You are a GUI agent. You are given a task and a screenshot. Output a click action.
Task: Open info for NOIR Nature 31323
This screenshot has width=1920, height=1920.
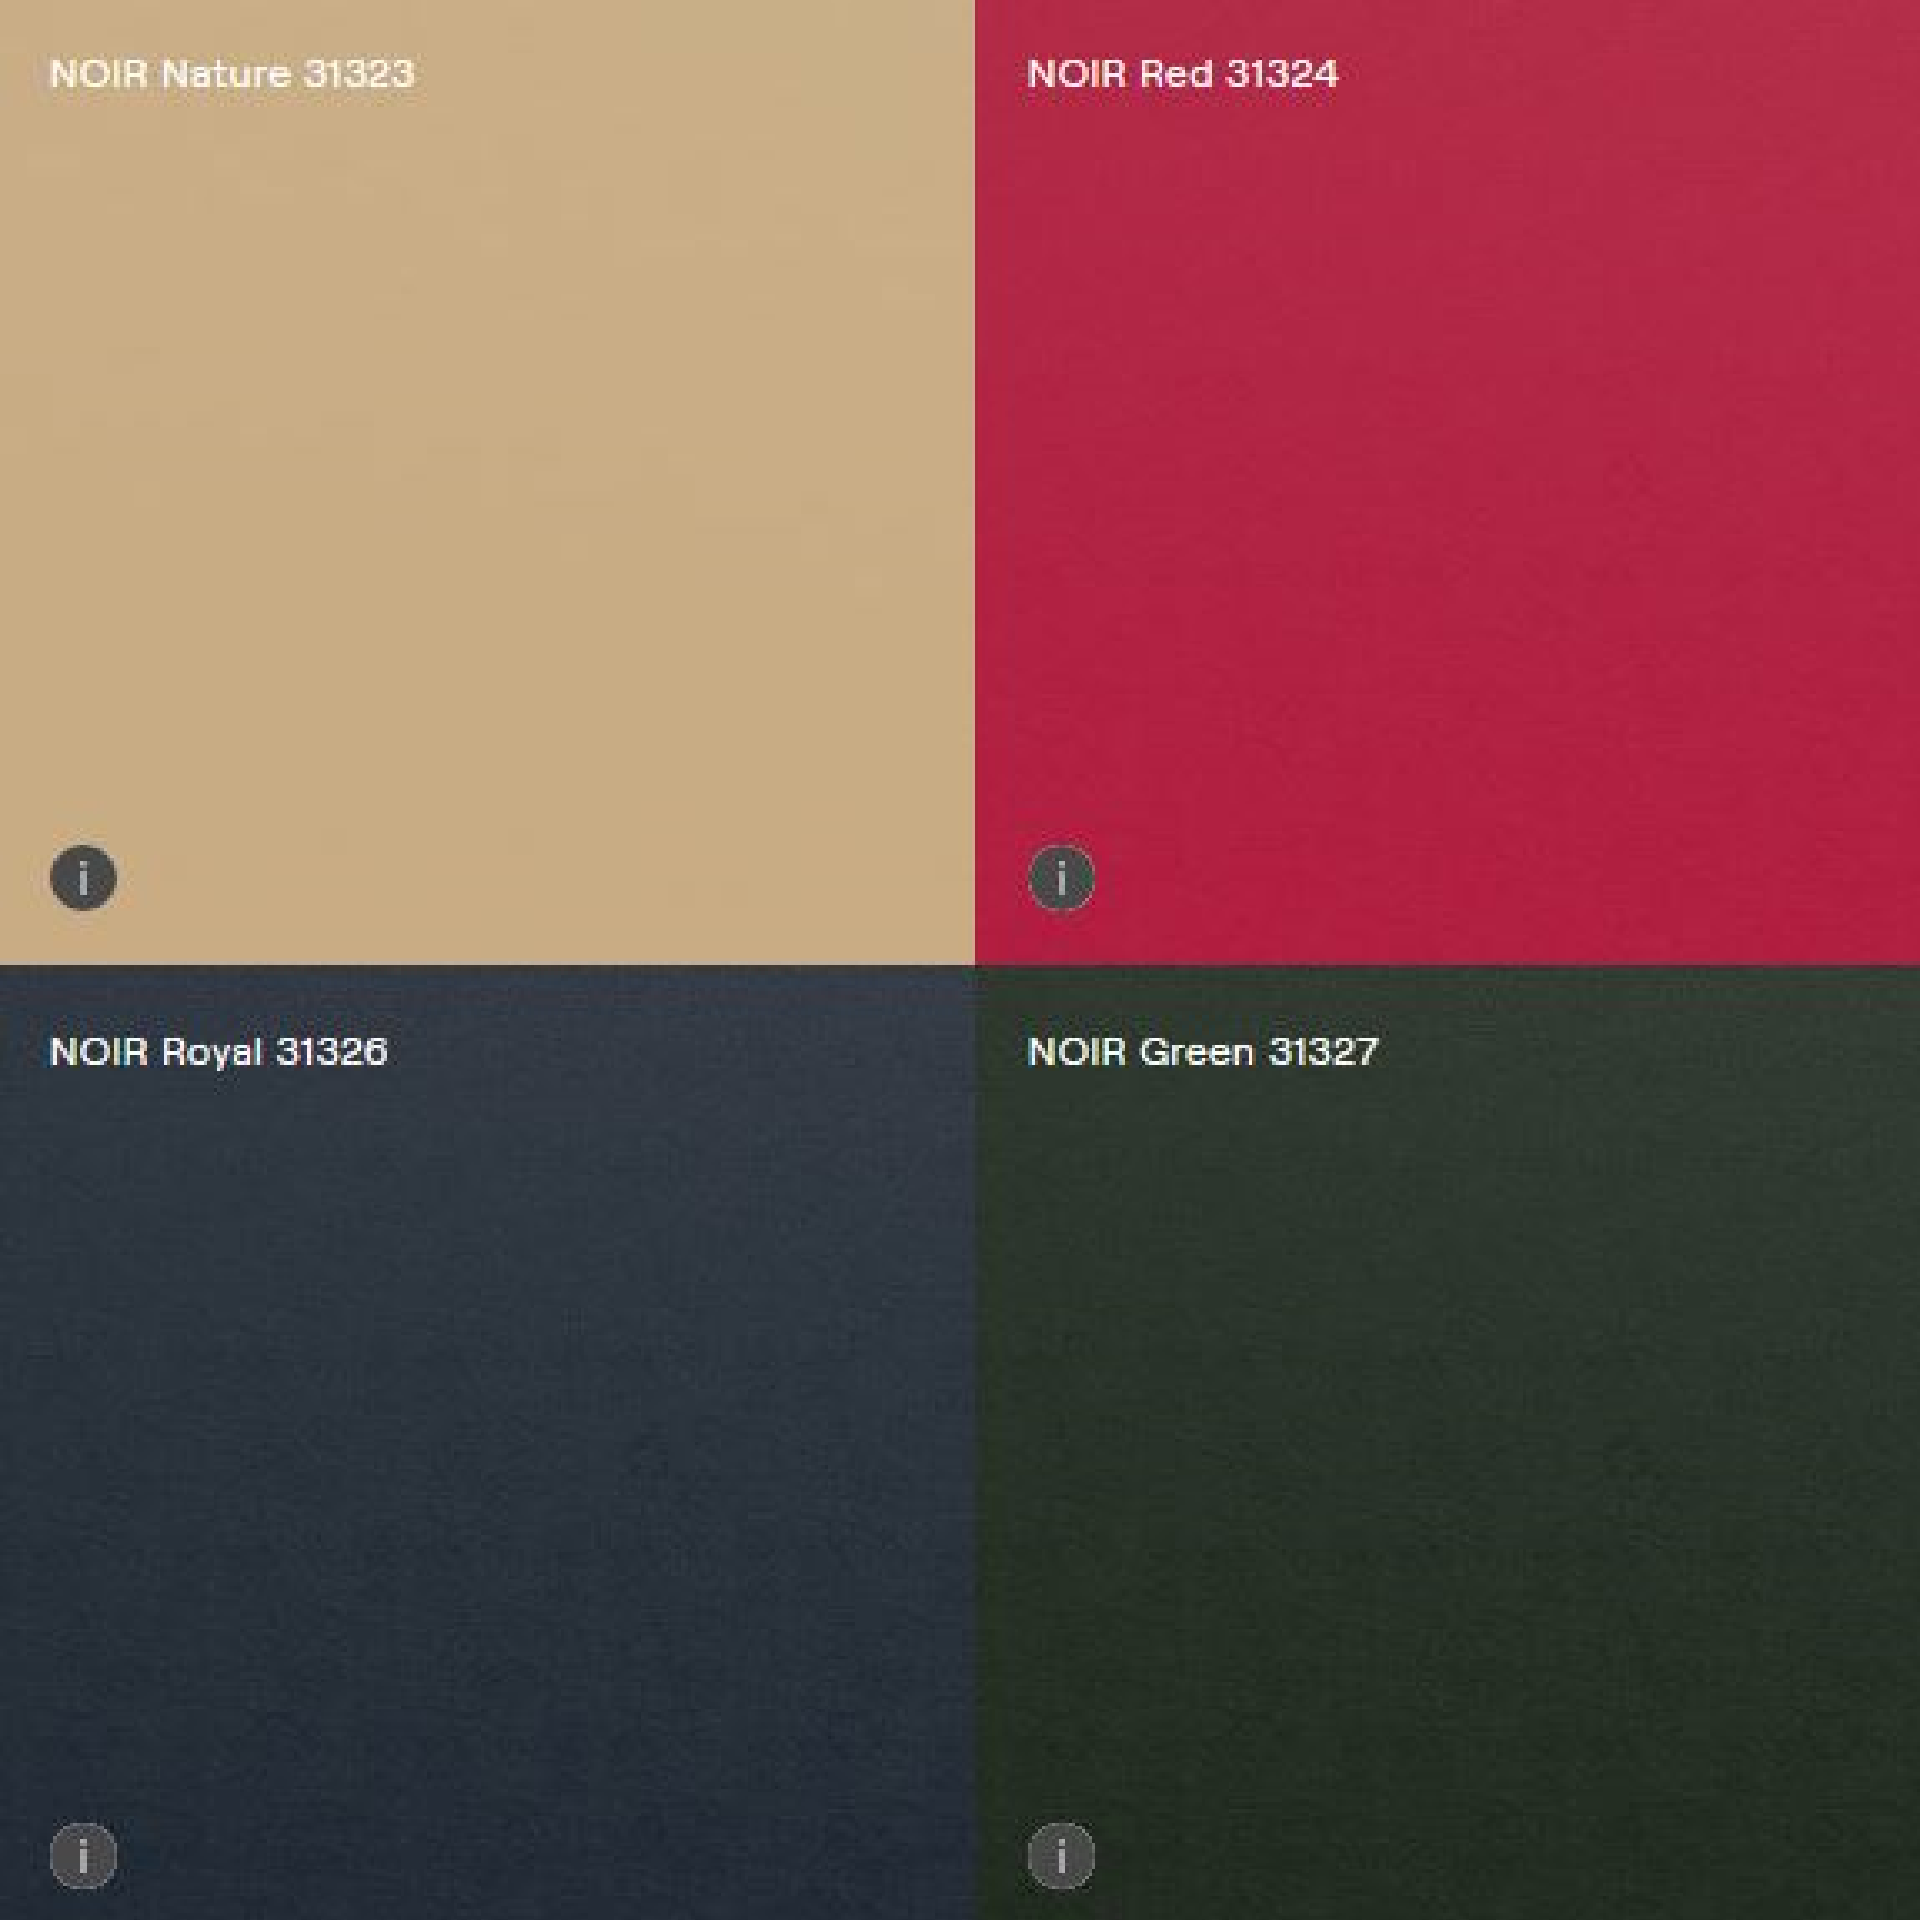(83, 878)
